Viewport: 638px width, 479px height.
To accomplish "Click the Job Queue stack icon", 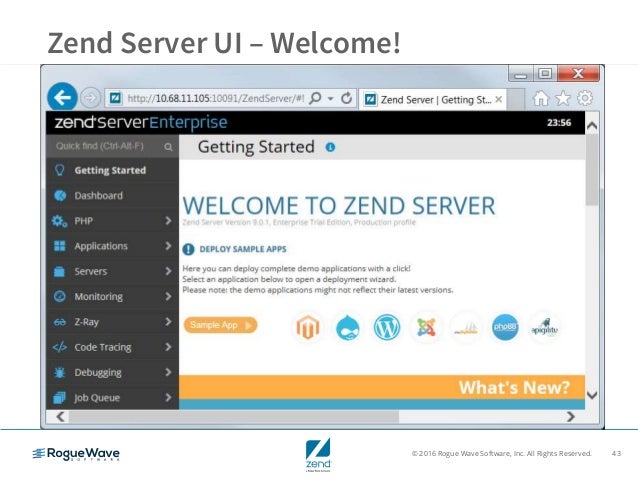I will click(59, 398).
